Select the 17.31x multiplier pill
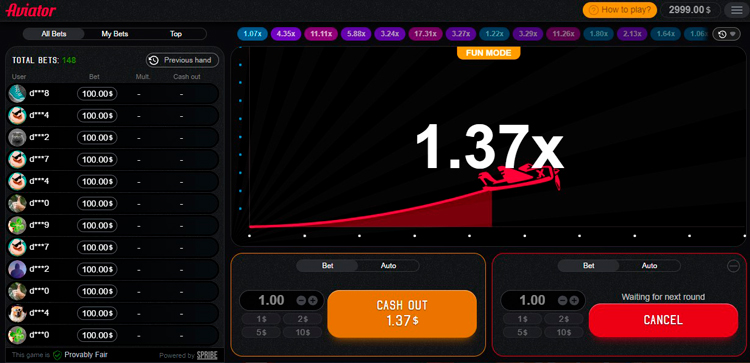The width and height of the screenshot is (750, 363). [x=425, y=34]
